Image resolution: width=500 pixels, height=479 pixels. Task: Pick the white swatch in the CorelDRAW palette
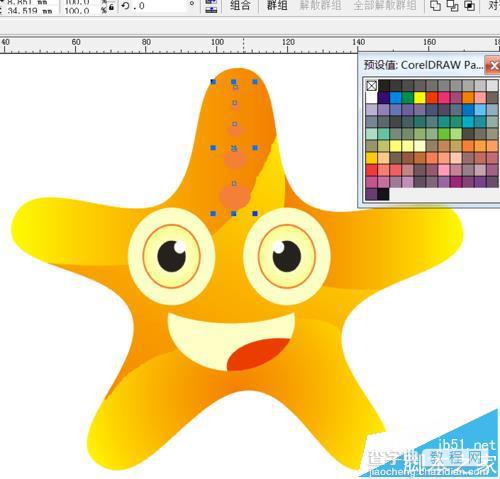[x=371, y=98]
